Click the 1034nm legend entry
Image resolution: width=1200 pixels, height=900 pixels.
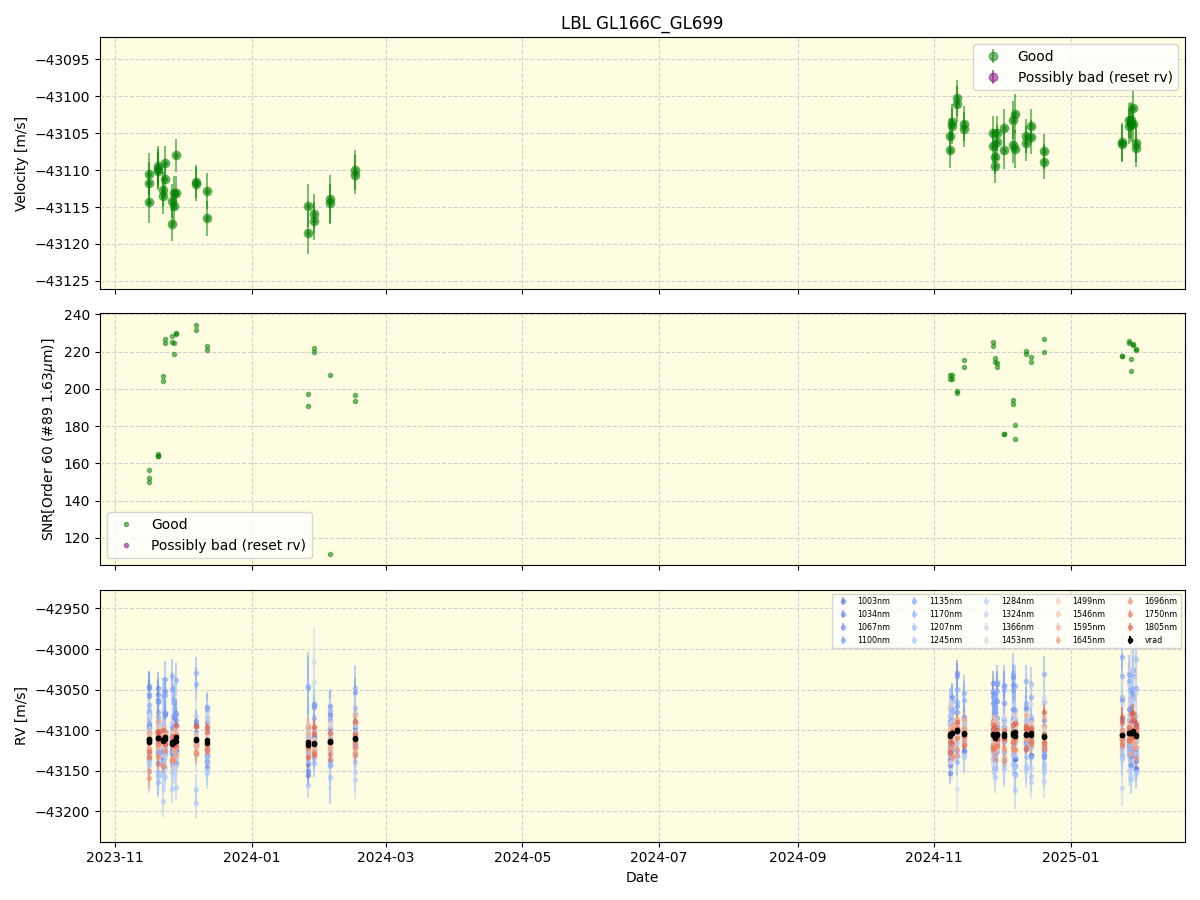pos(873,614)
